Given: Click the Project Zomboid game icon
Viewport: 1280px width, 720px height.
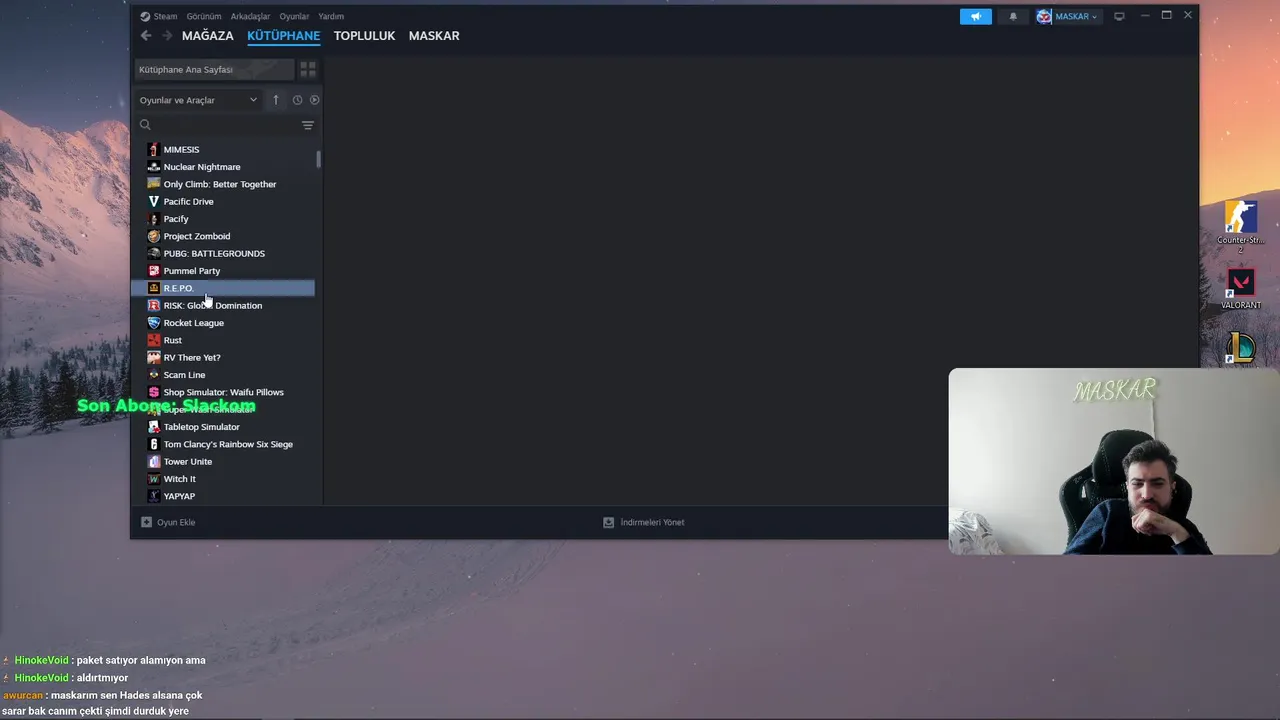Looking at the screenshot, I should (153, 236).
